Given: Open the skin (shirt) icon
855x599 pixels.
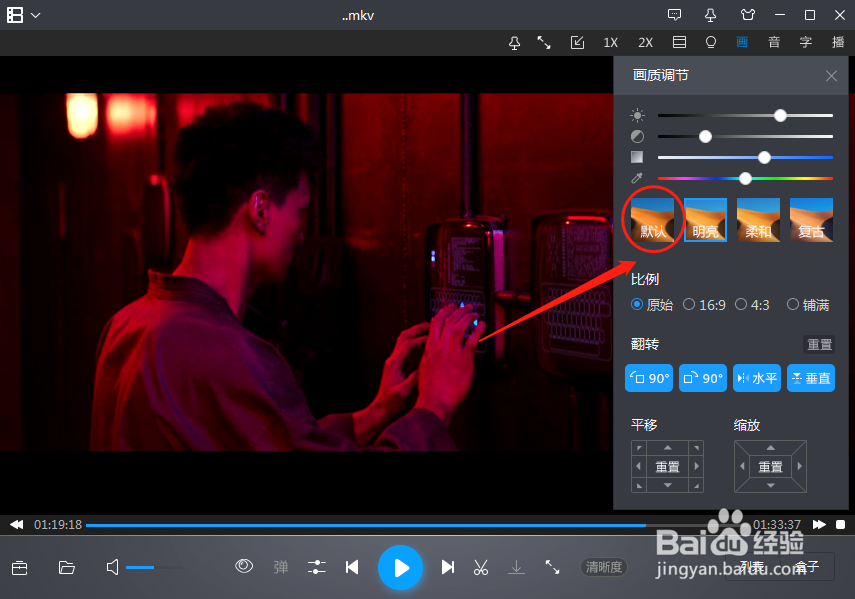Looking at the screenshot, I should click(748, 15).
